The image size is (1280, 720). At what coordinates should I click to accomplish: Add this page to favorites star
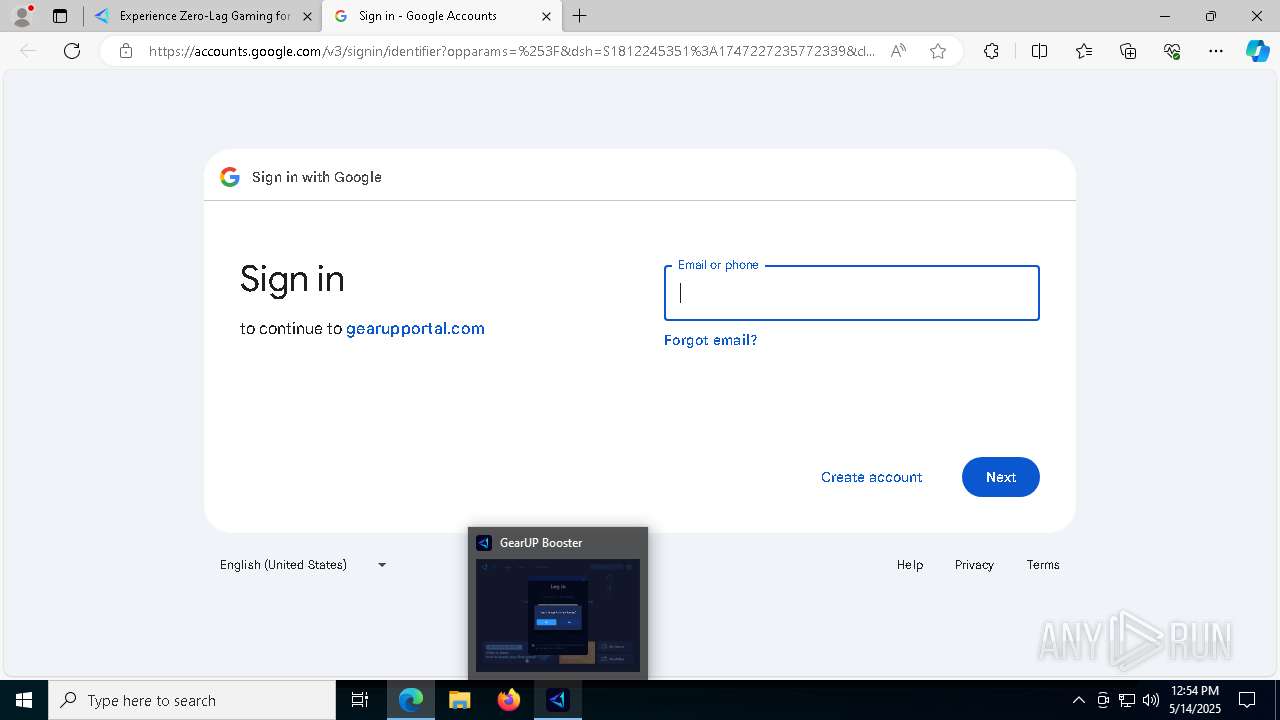pyautogui.click(x=938, y=51)
